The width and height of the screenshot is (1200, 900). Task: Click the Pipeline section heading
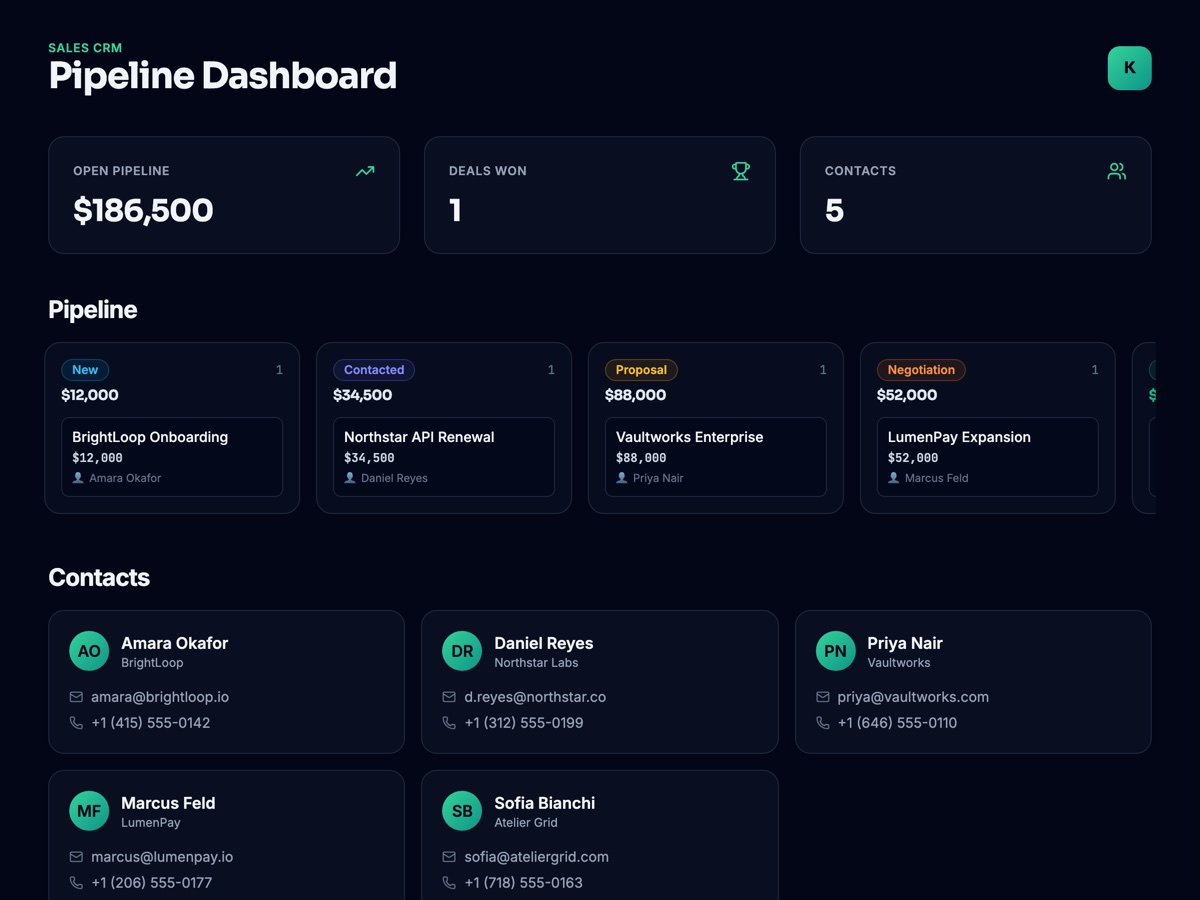point(93,310)
